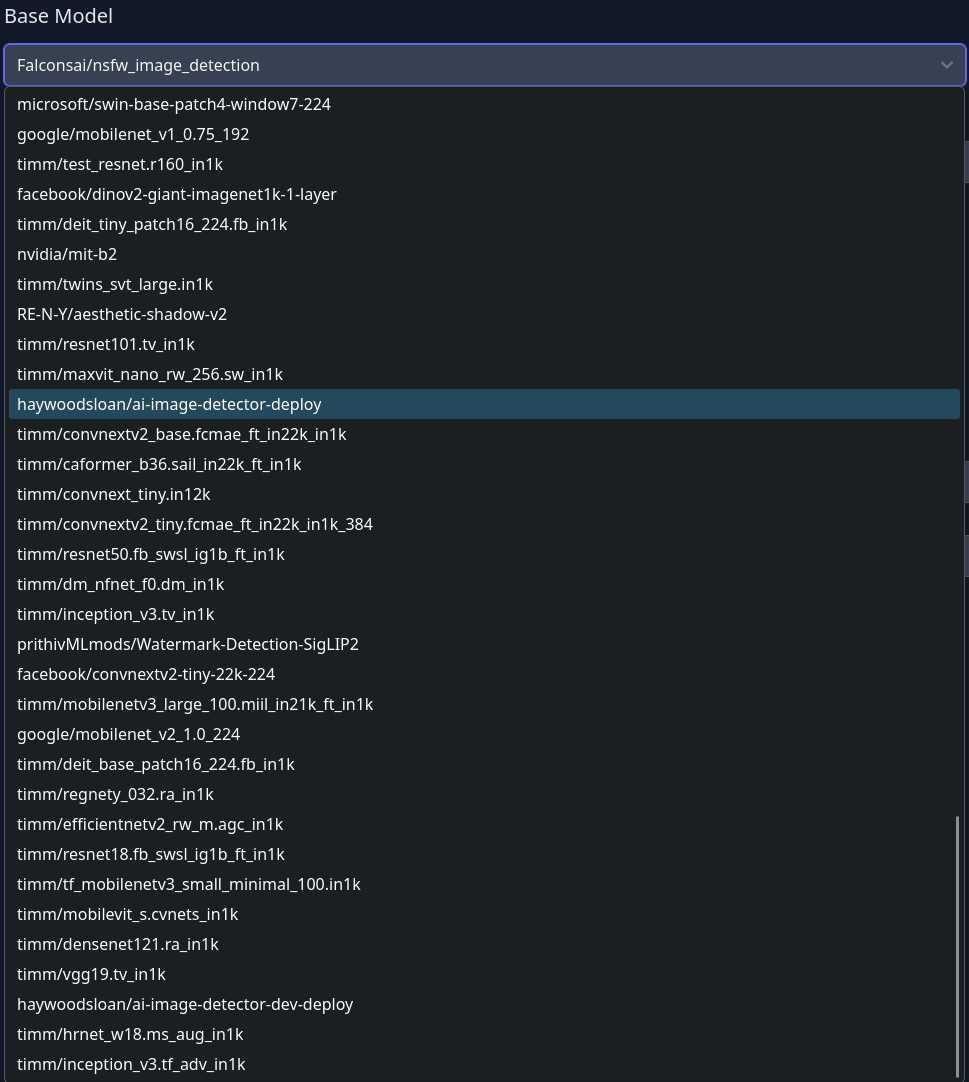Pick highlighted haywoodsloan/ai-image-detector-deploy option
This screenshot has height=1082, width=969.
[484, 404]
